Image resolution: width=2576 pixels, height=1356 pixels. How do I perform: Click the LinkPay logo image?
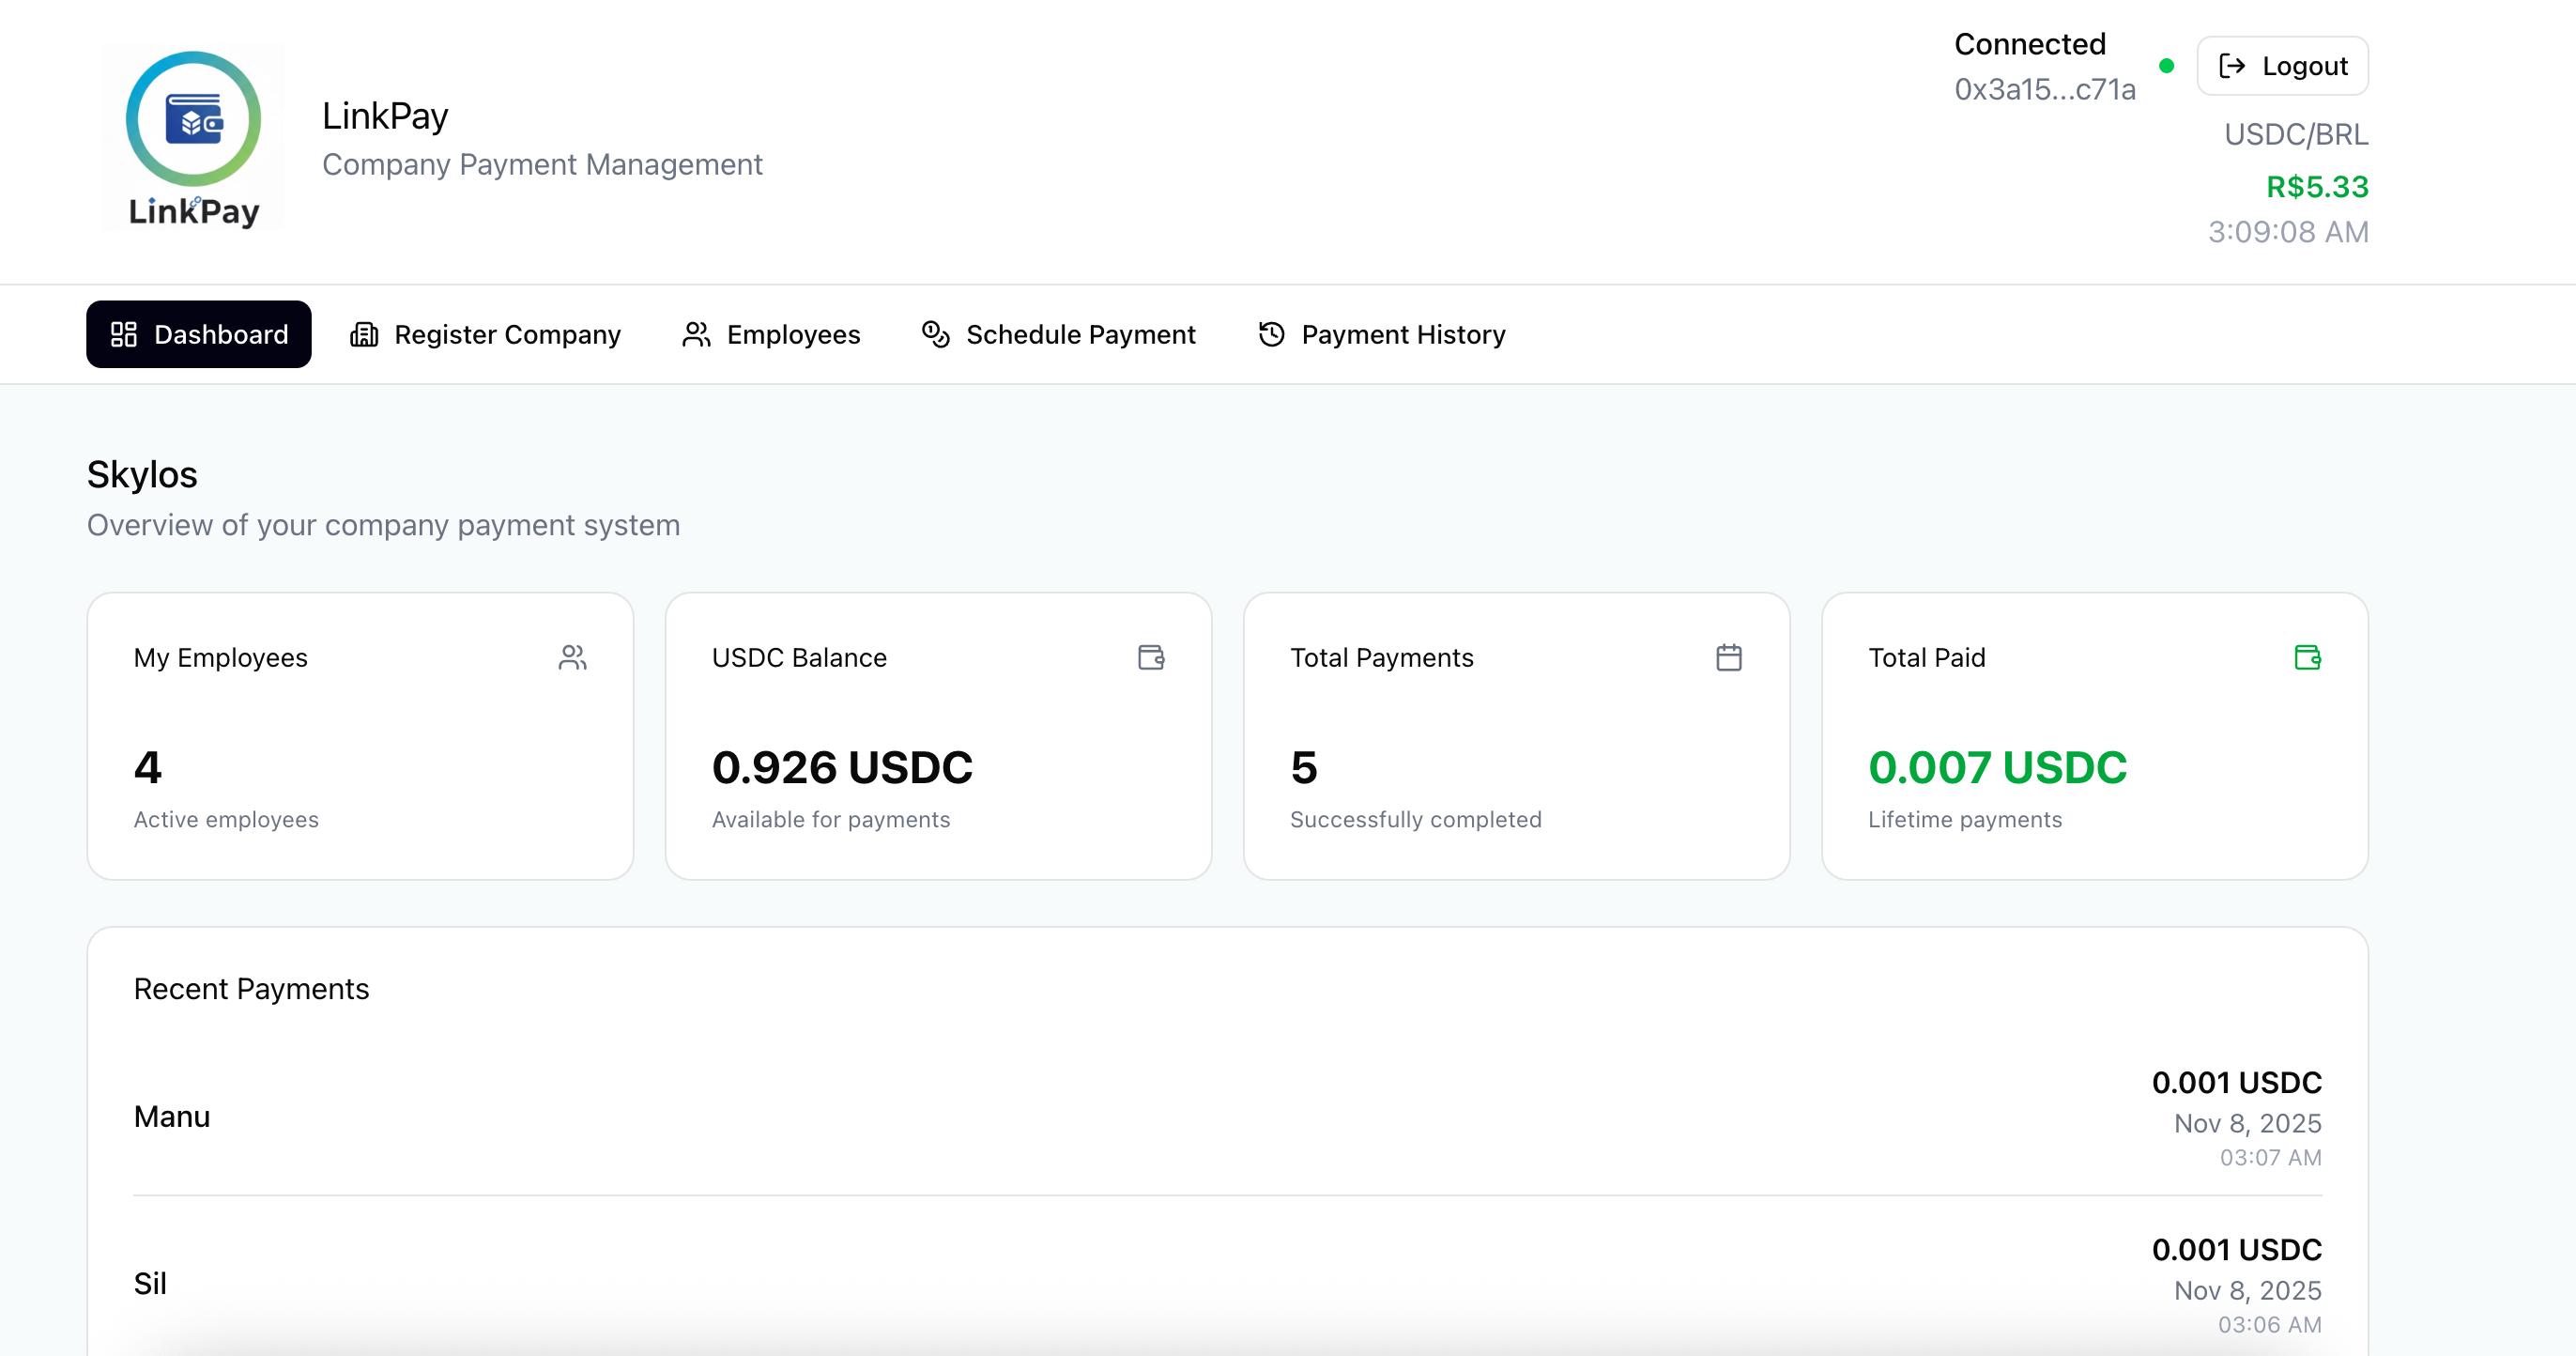(193, 138)
